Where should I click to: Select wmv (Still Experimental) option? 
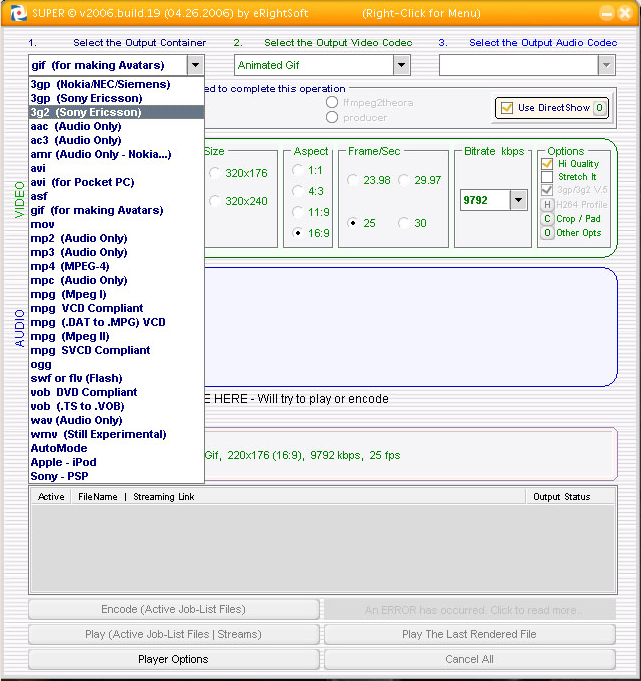(x=116, y=434)
